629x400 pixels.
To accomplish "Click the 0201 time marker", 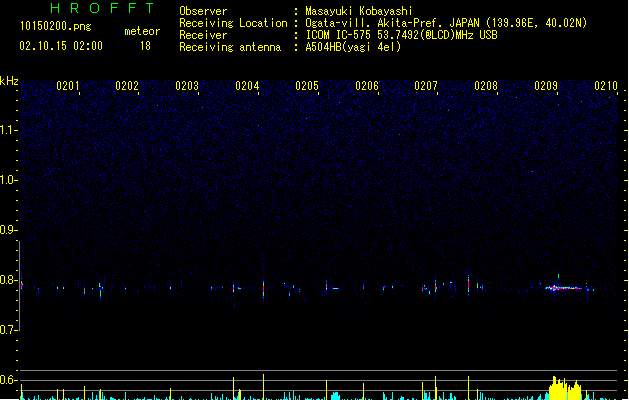I will pos(67,86).
